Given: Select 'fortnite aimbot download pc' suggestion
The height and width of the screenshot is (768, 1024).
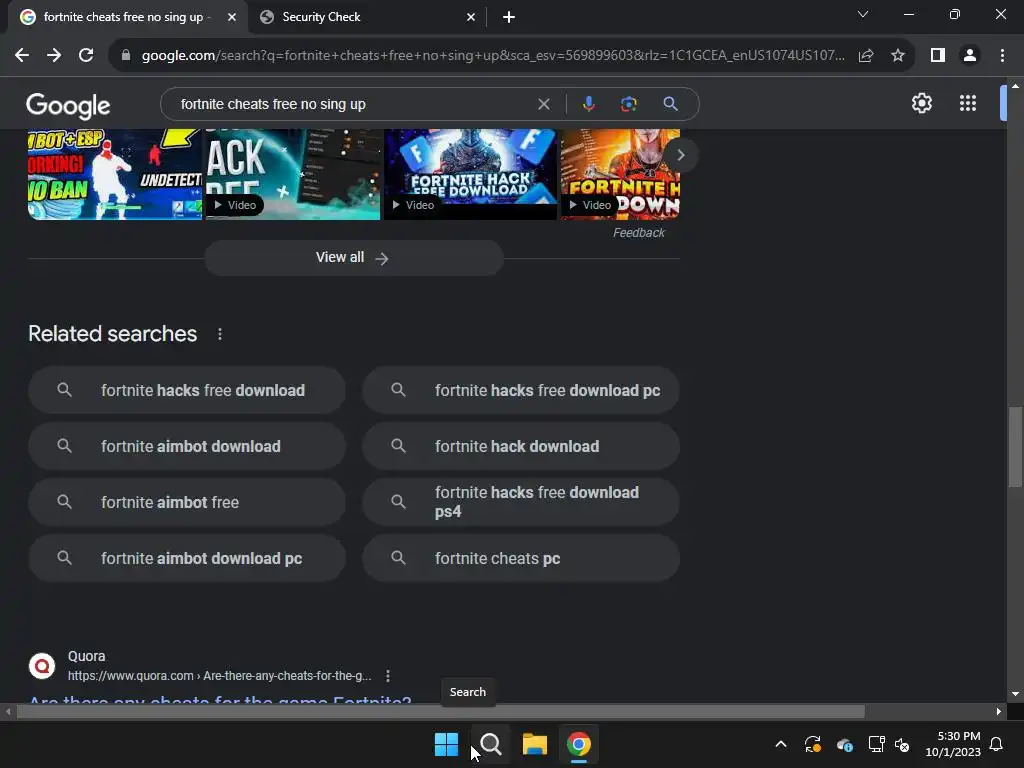Looking at the screenshot, I should click(187, 558).
